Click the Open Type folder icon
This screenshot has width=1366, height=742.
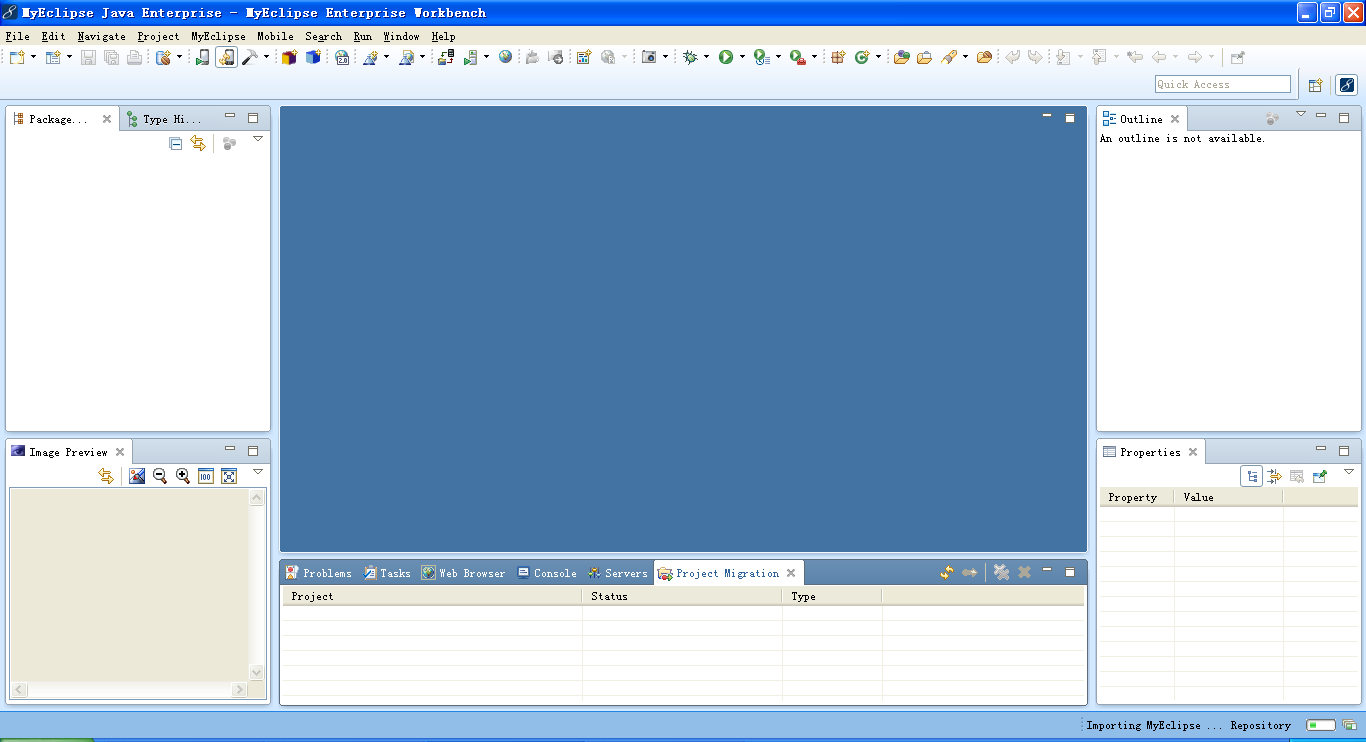(901, 57)
